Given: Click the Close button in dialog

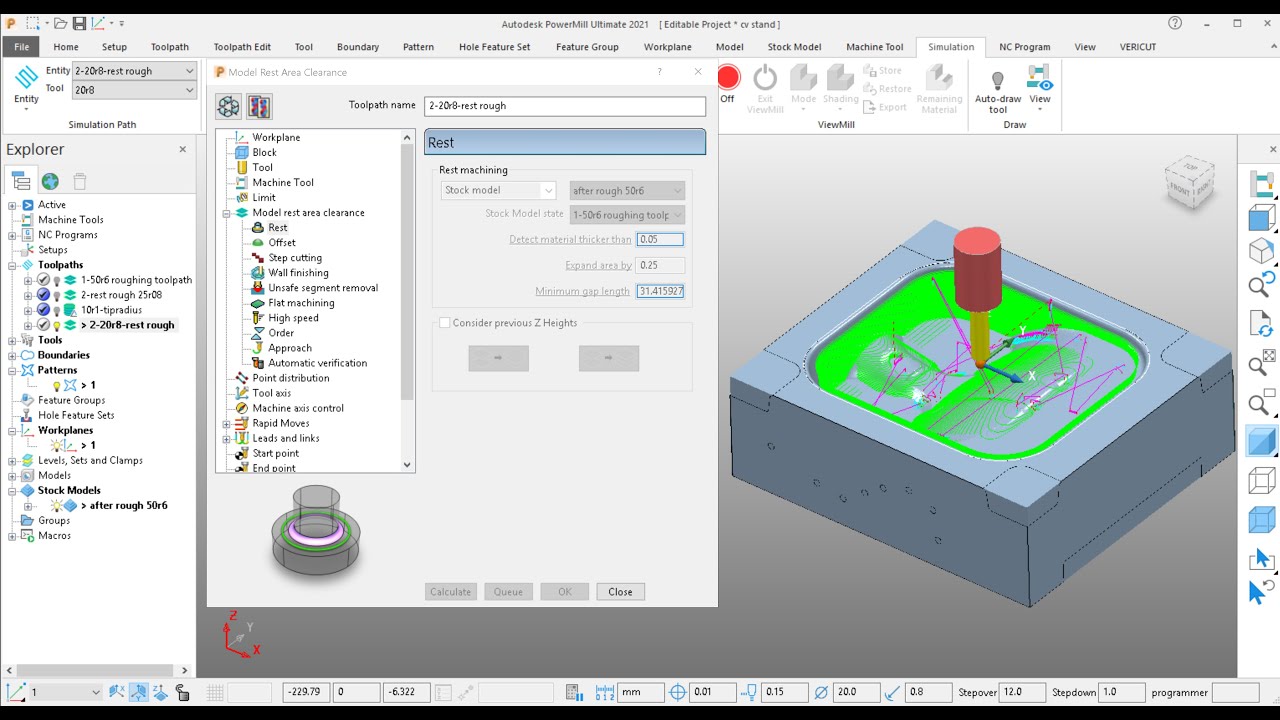Looking at the screenshot, I should pos(620,592).
